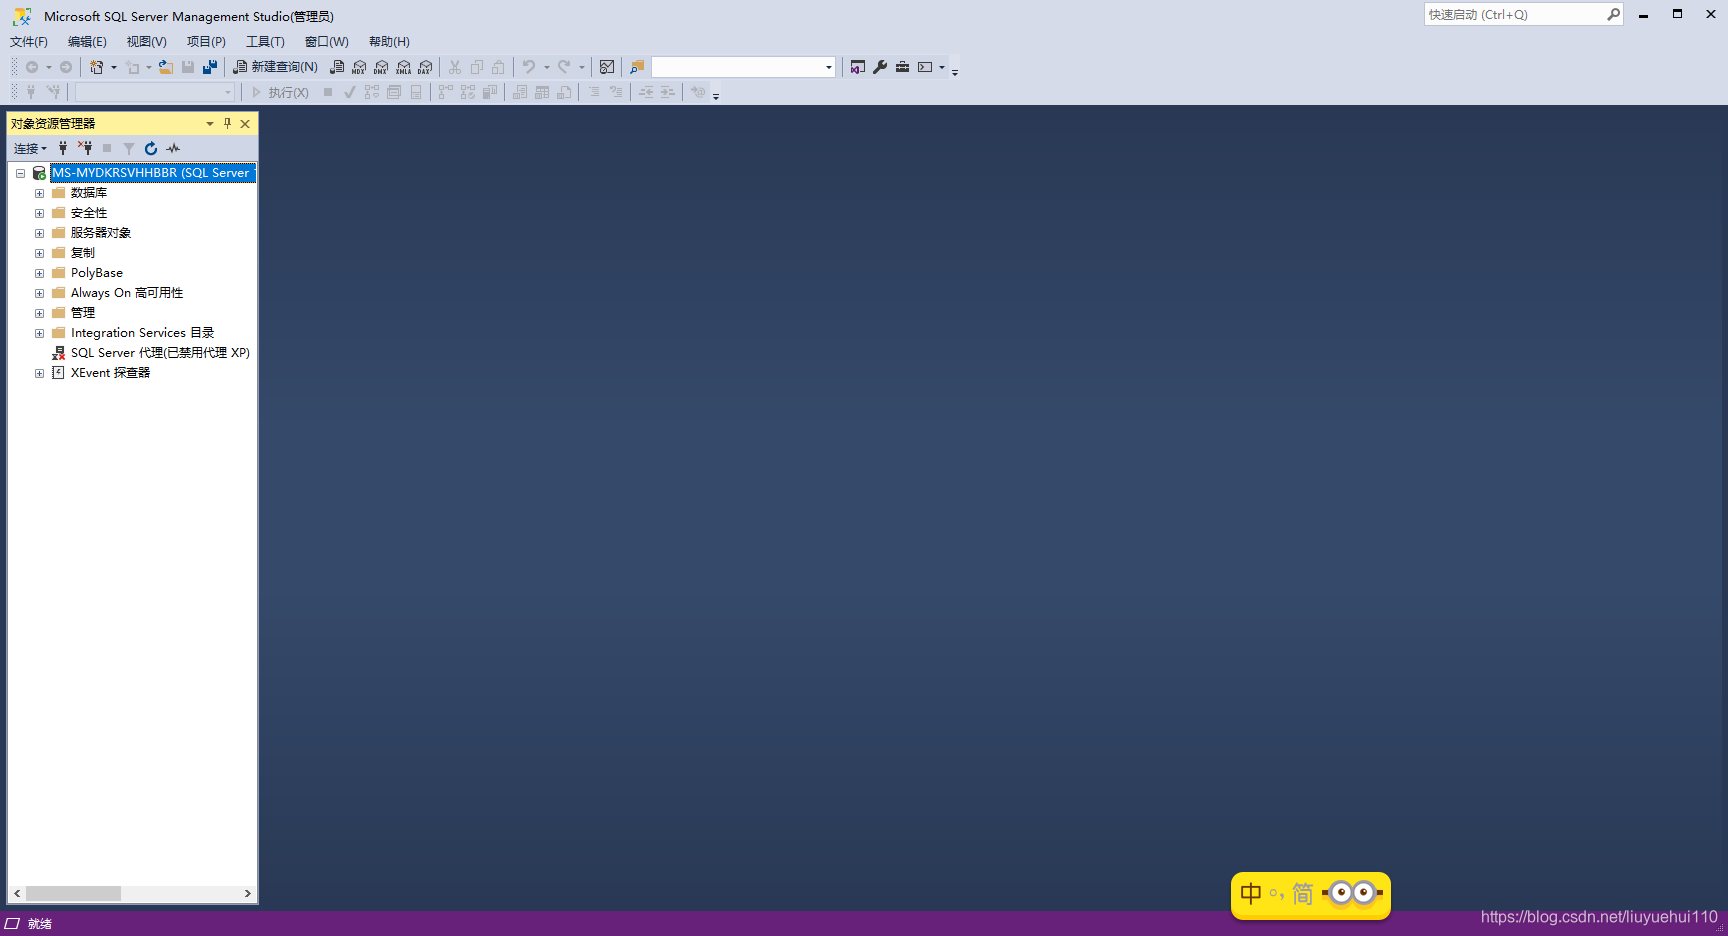The height and width of the screenshot is (936, 1728).
Task: Expand the Always On 高可用性 node
Action: (x=39, y=293)
